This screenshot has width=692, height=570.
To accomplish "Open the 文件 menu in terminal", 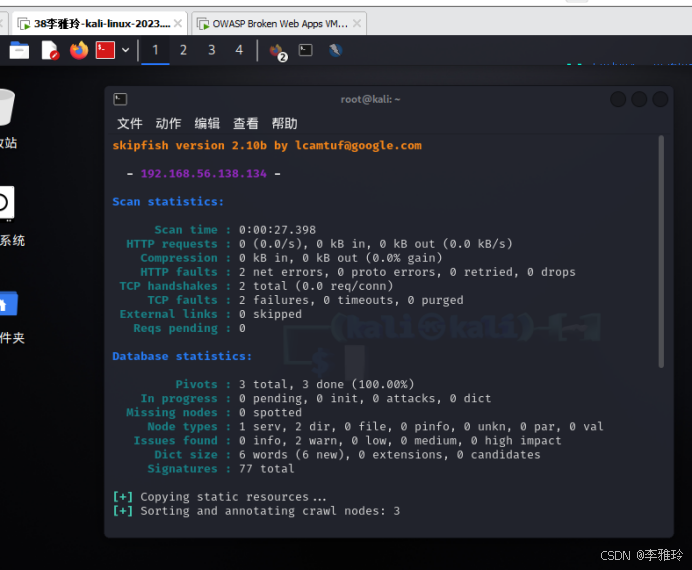I will 130,124.
